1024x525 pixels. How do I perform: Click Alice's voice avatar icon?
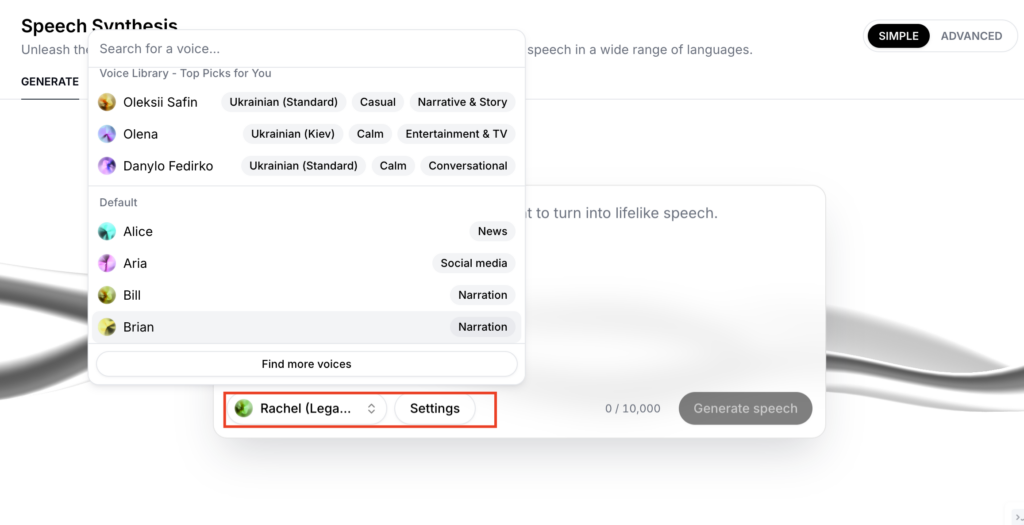pyautogui.click(x=107, y=231)
